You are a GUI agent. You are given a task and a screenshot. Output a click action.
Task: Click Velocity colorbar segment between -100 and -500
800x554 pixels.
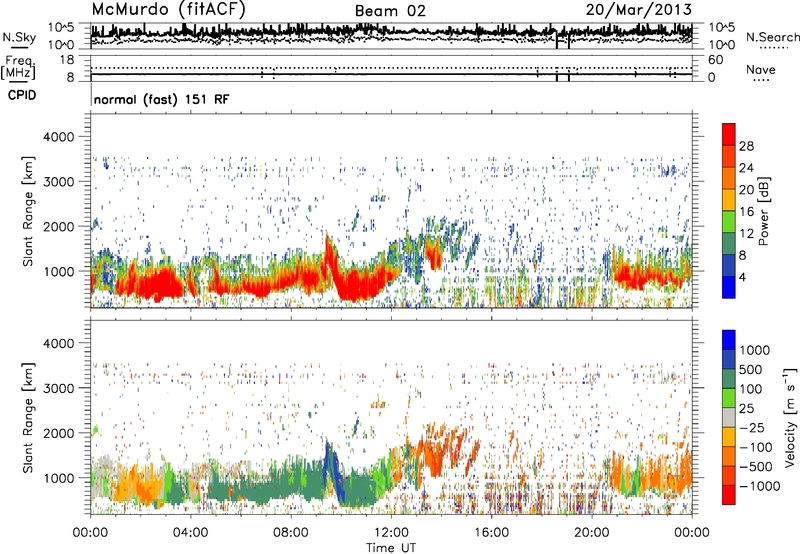[x=729, y=456]
